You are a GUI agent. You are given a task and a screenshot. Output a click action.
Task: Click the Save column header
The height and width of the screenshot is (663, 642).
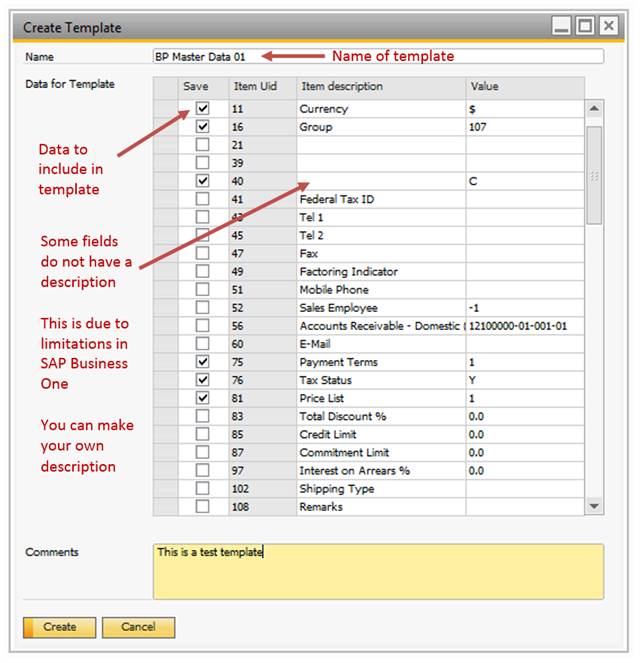tap(203, 87)
